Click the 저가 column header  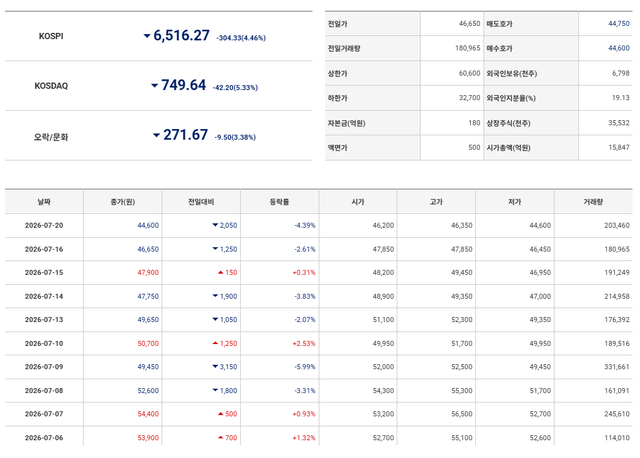click(x=515, y=202)
